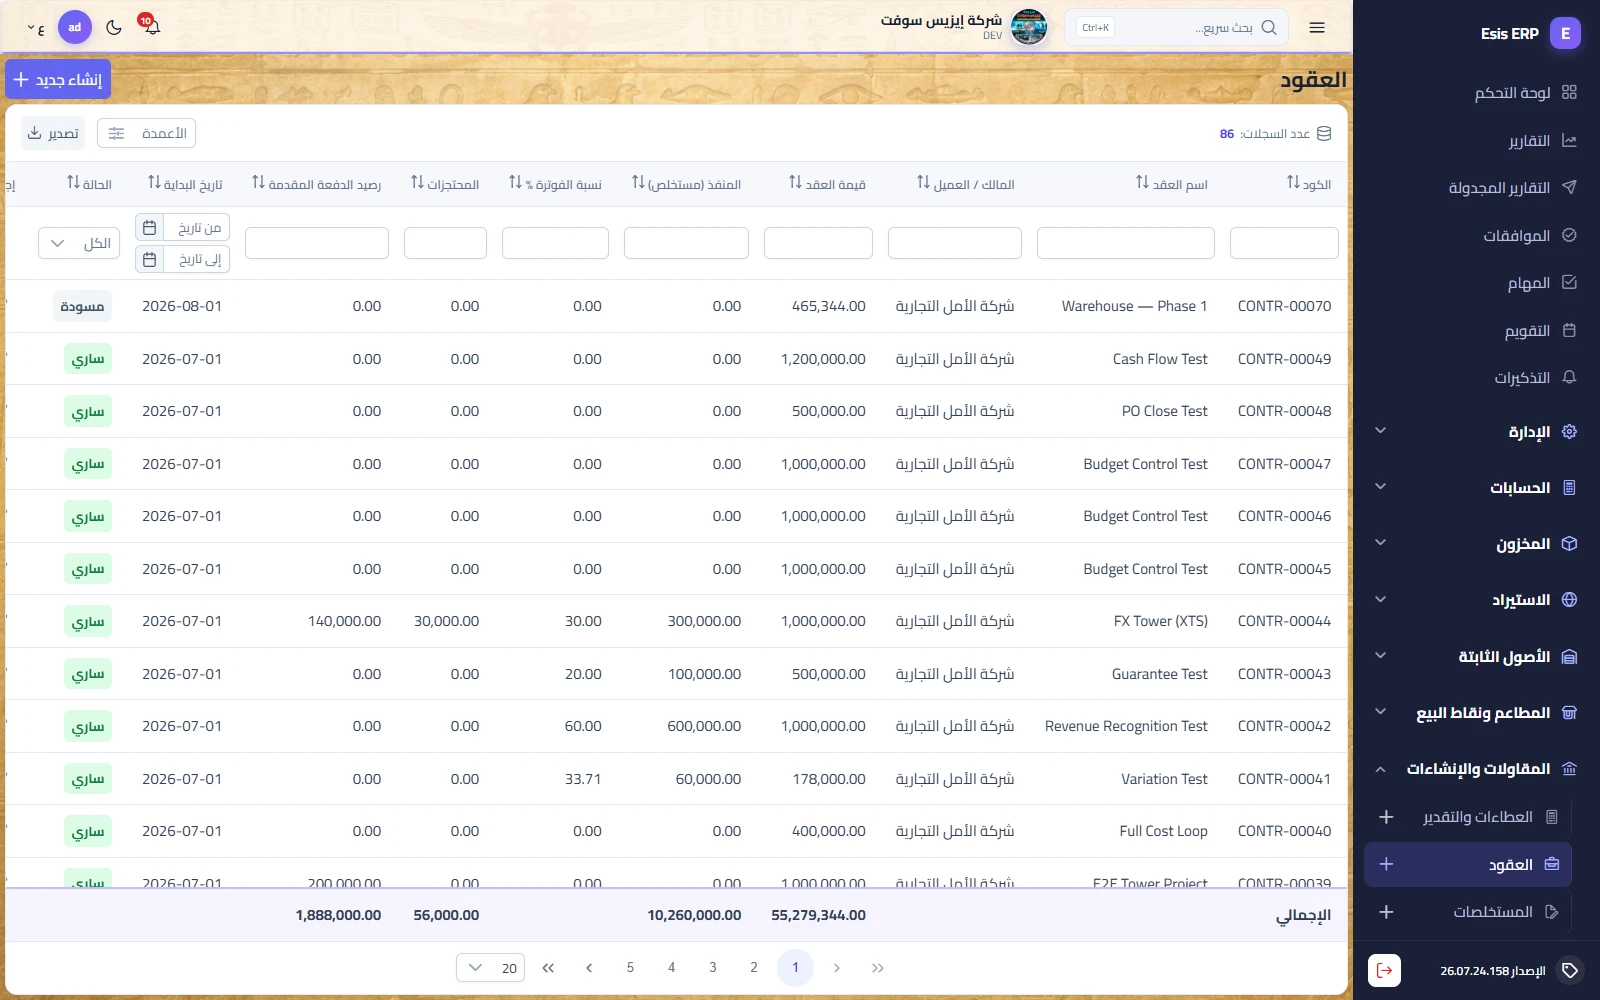Open التقويم calendar menu item
The height and width of the screenshot is (1000, 1600).
click(1541, 330)
